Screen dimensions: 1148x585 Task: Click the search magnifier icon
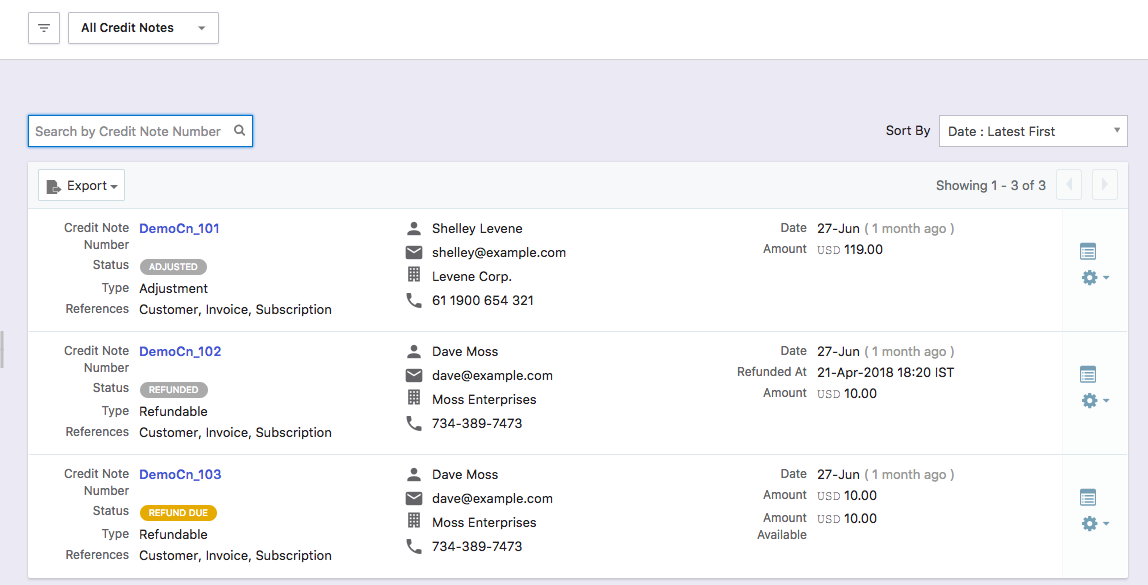coord(239,130)
